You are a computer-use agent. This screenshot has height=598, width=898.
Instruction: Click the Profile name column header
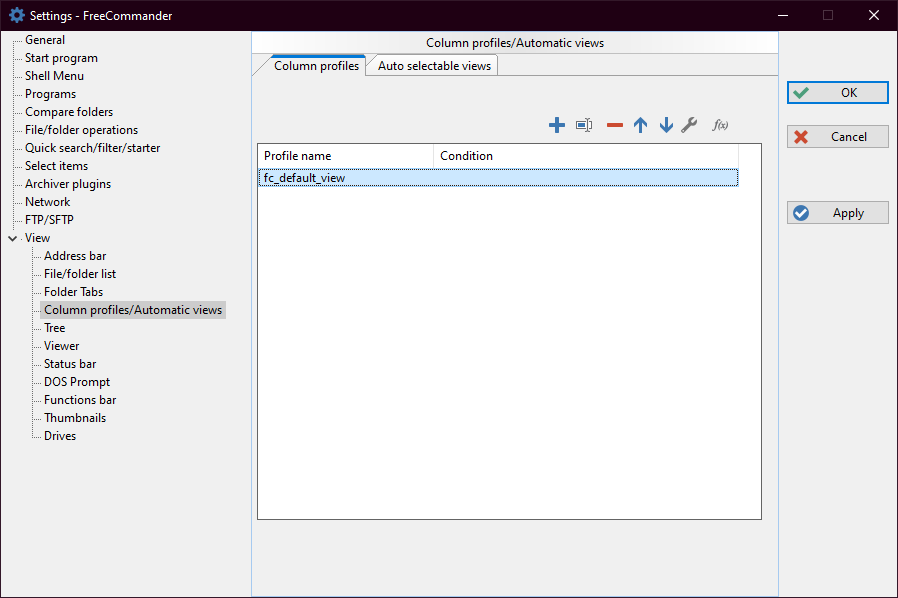[x=345, y=156]
